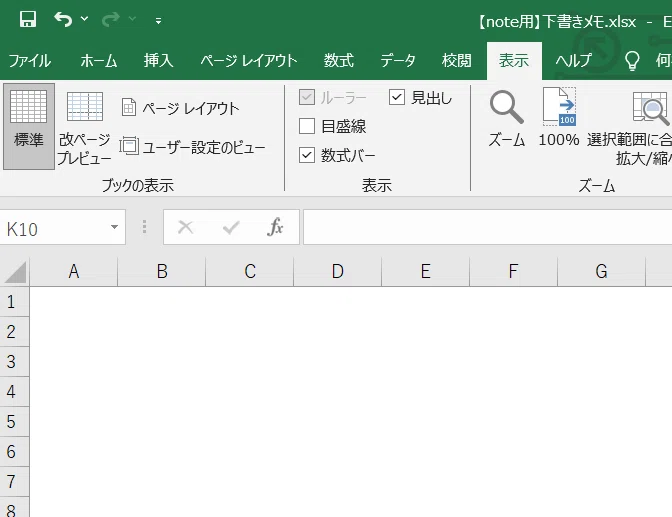
Task: Select column B header
Action: coord(162,271)
